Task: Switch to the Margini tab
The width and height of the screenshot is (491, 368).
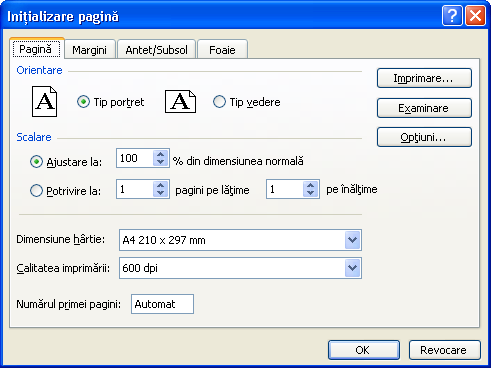Action: tap(90, 50)
